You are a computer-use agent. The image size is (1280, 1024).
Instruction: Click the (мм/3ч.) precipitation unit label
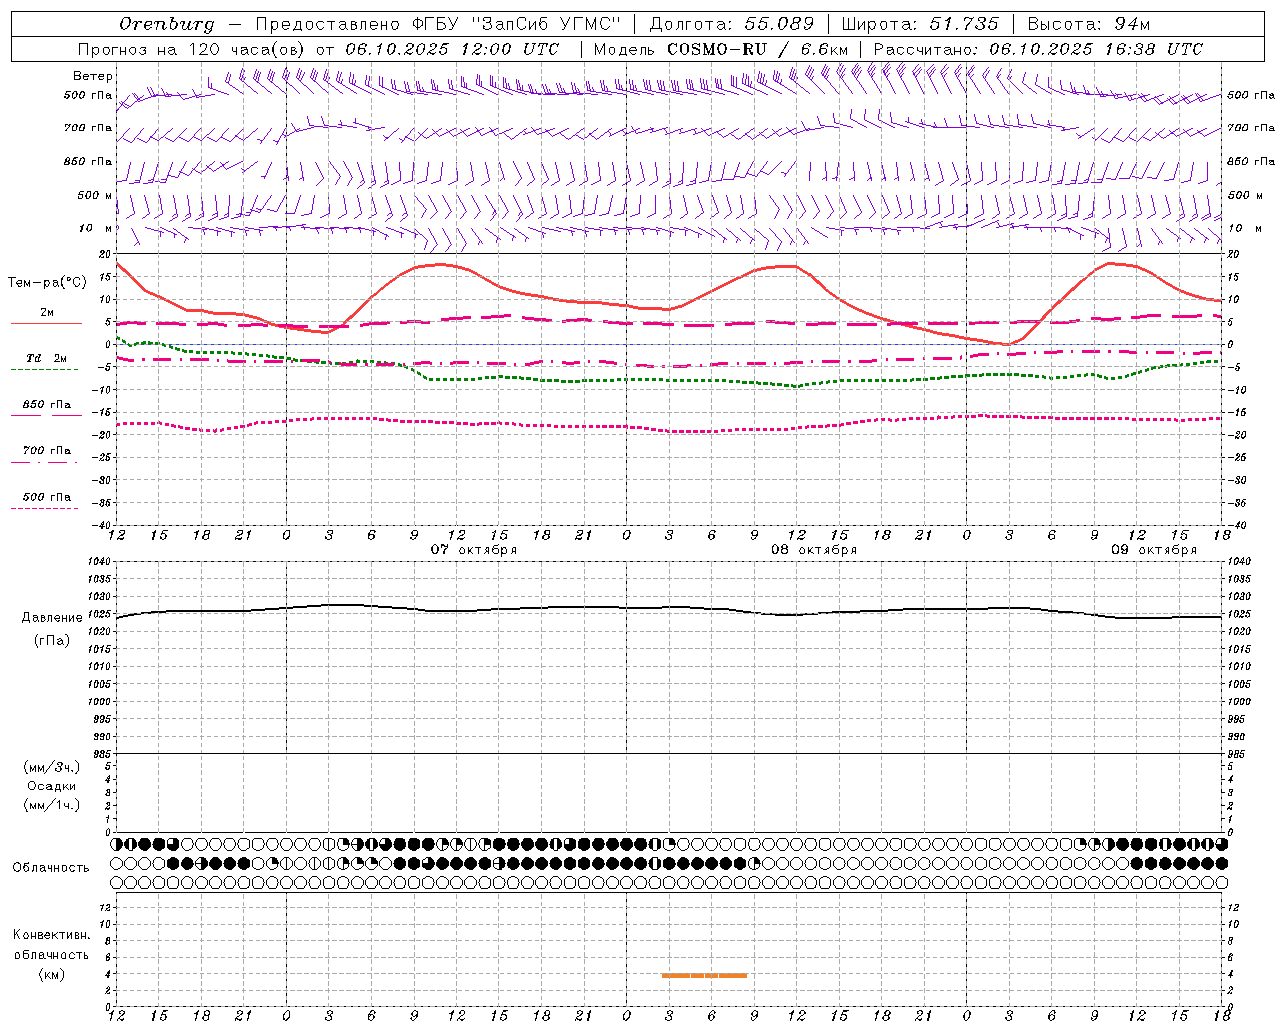pos(52,768)
